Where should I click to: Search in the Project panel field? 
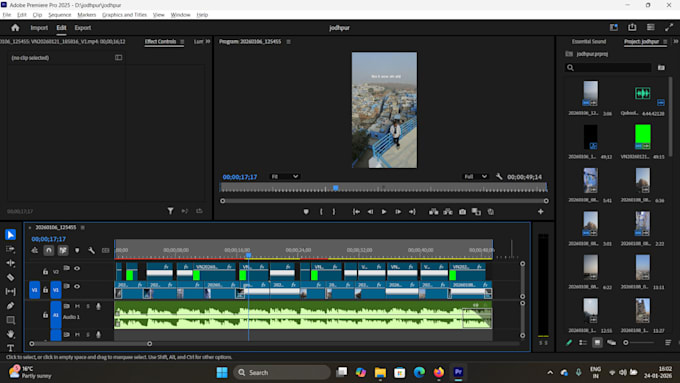pos(608,68)
